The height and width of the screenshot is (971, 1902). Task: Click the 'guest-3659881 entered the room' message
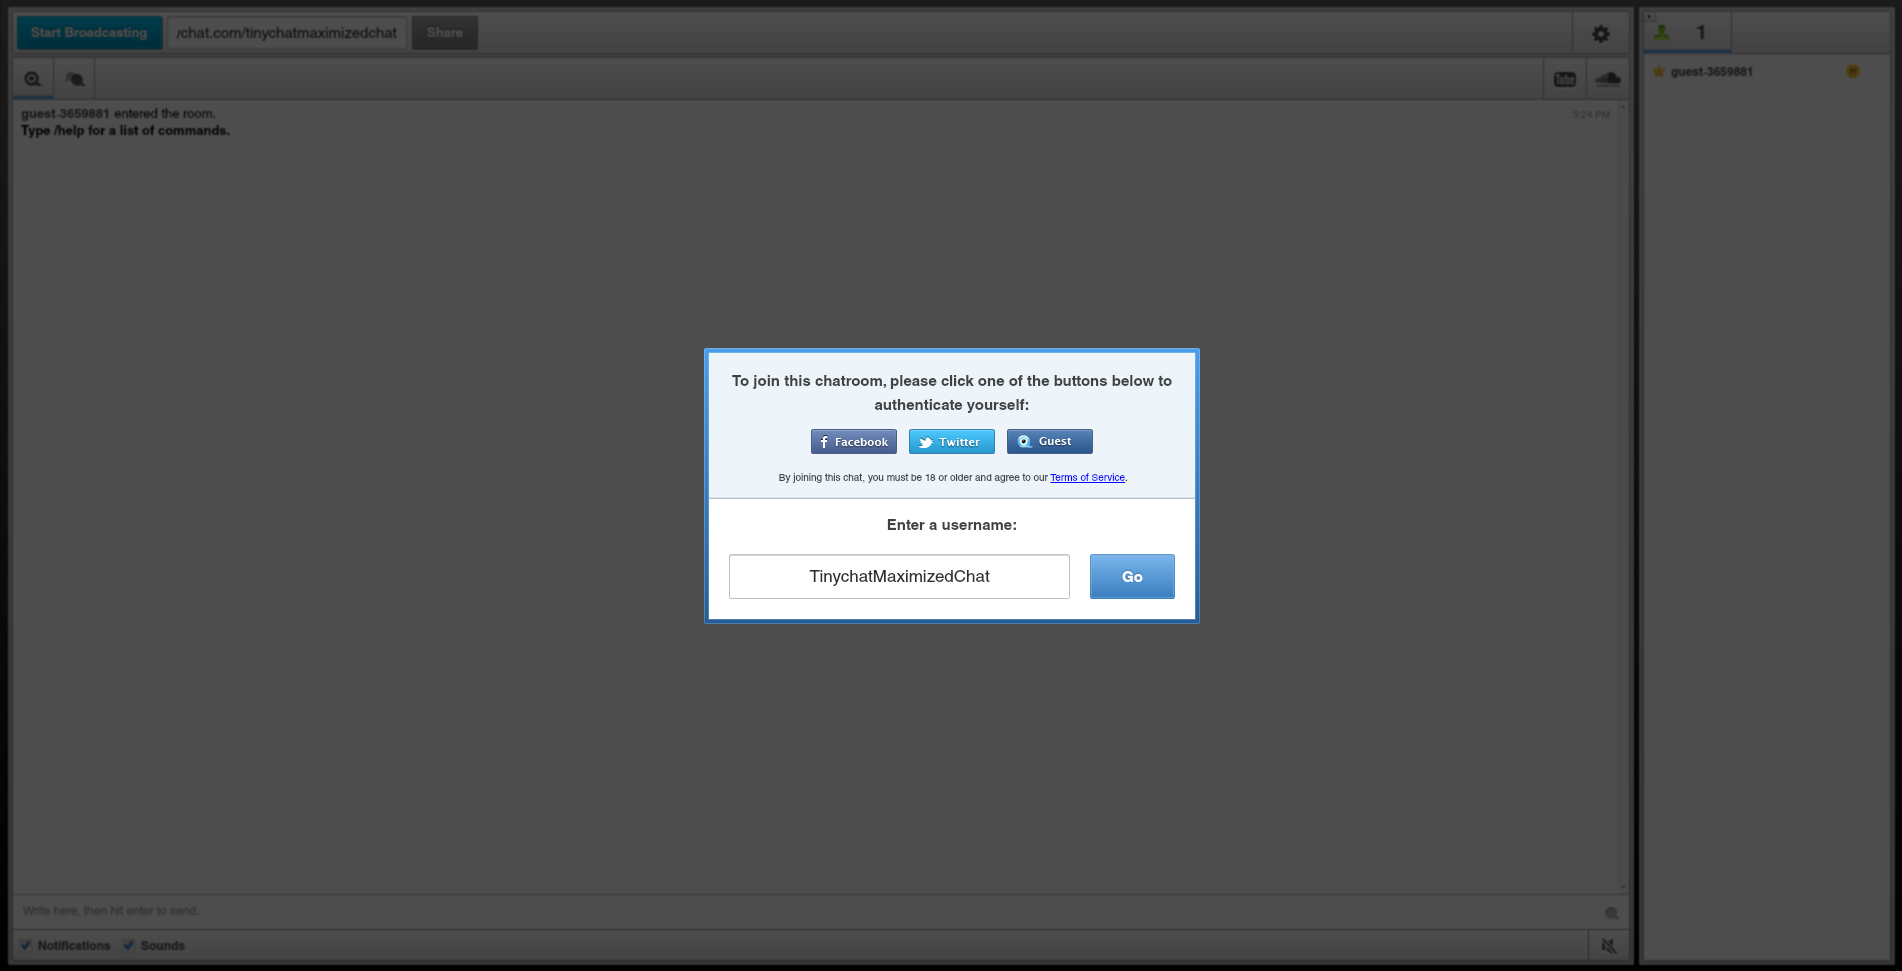click(118, 114)
